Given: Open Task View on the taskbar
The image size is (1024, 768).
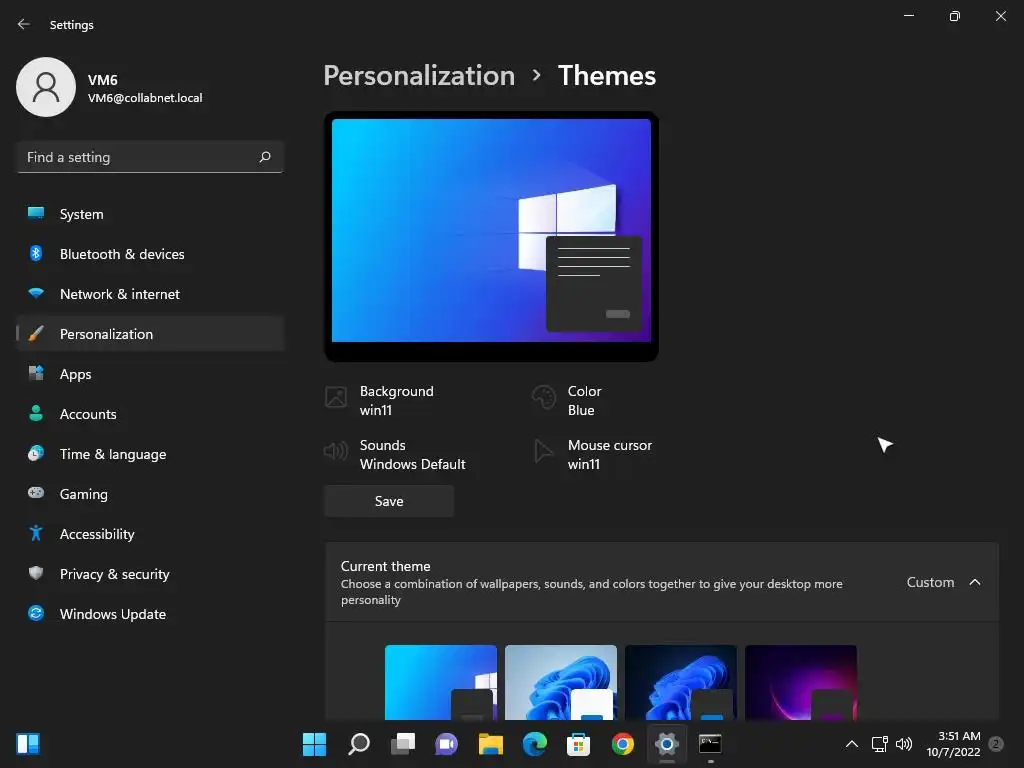Looking at the screenshot, I should click(402, 744).
